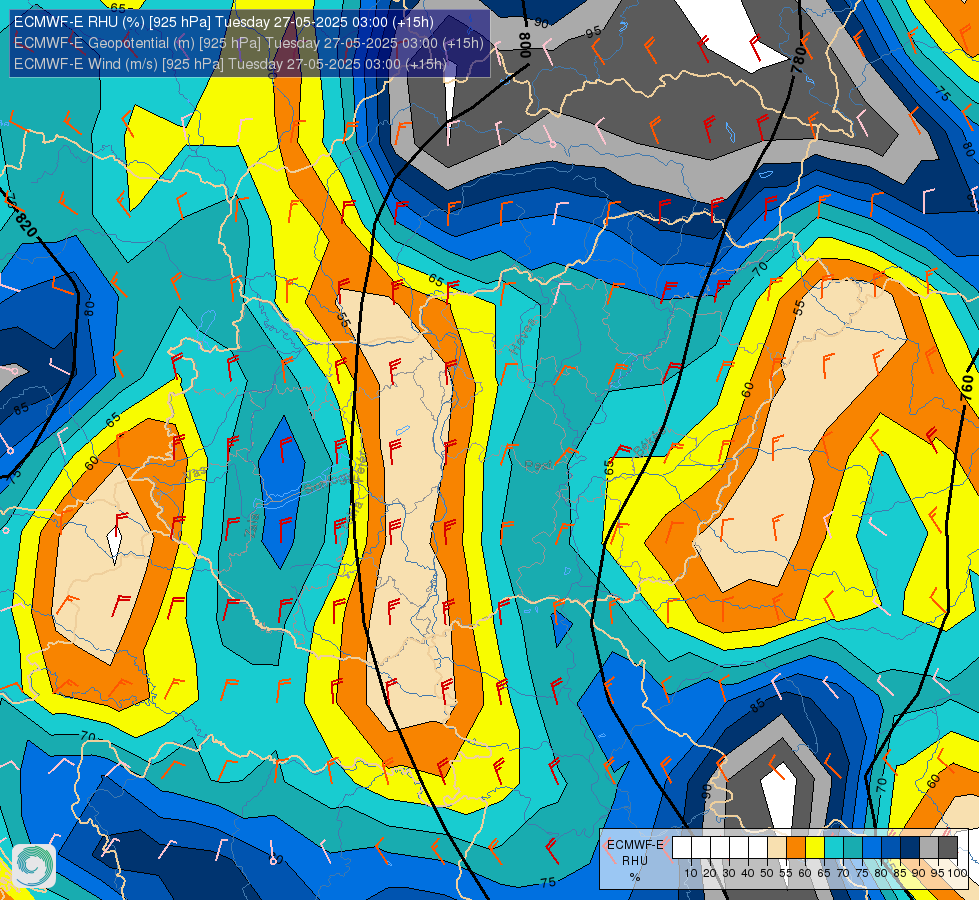The width and height of the screenshot is (979, 900).
Task: Select the ECMWF-E Wind (m/s) layer title
Action: (x=230, y=64)
